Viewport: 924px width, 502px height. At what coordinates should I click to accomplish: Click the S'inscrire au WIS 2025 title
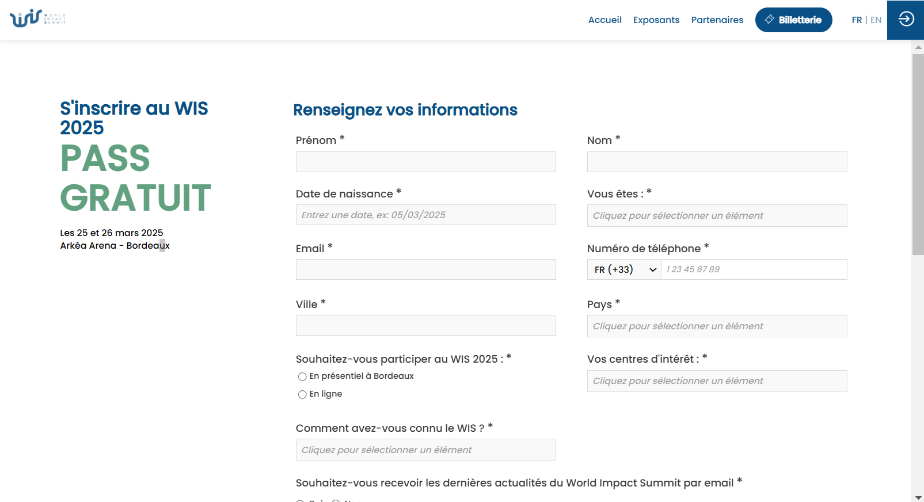tap(134, 118)
